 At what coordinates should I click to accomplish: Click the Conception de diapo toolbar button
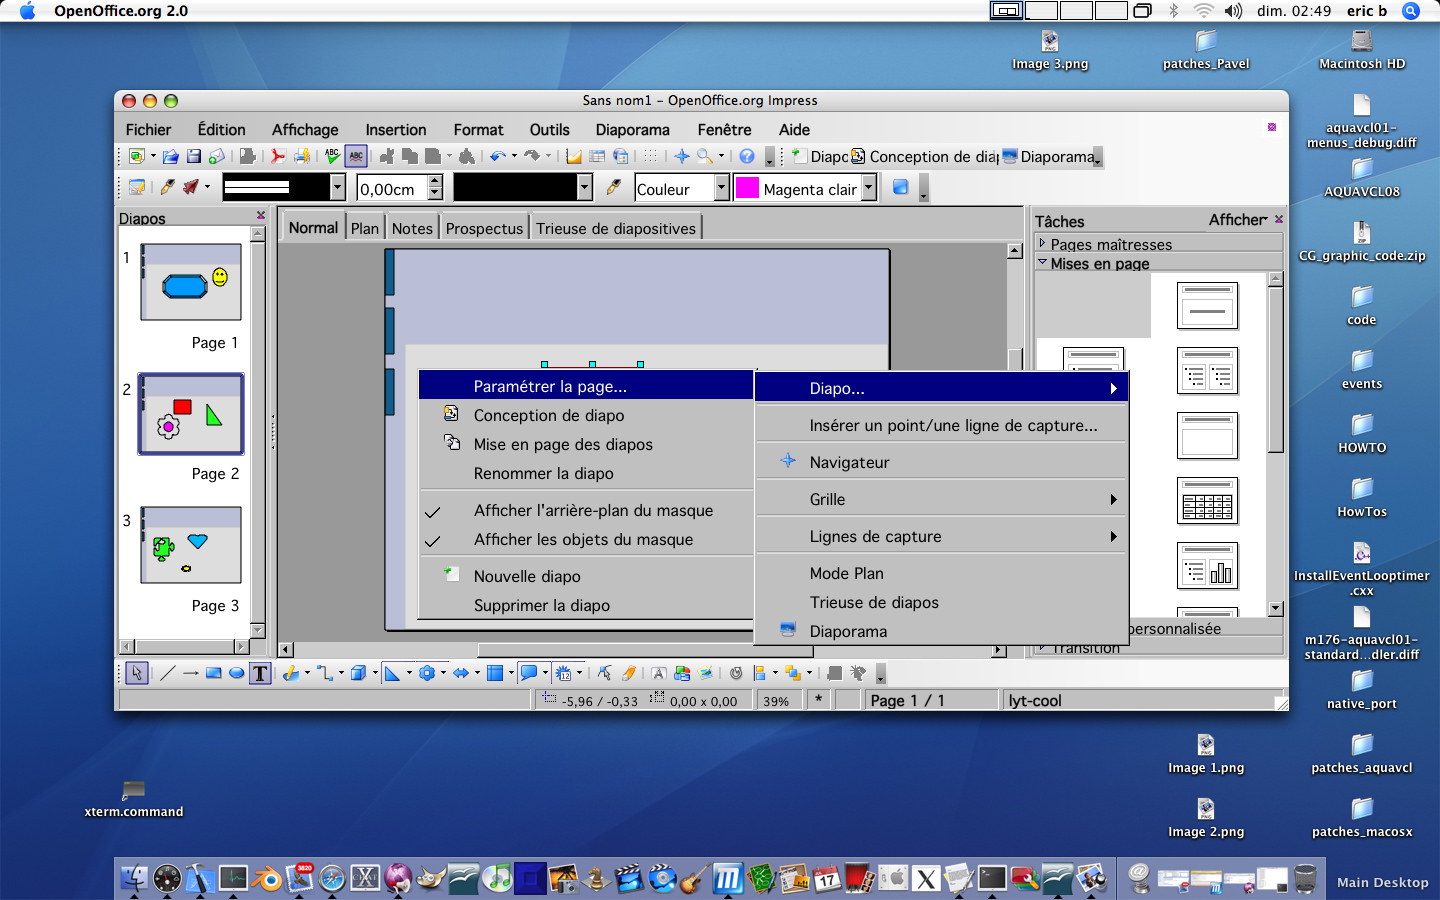click(925, 157)
